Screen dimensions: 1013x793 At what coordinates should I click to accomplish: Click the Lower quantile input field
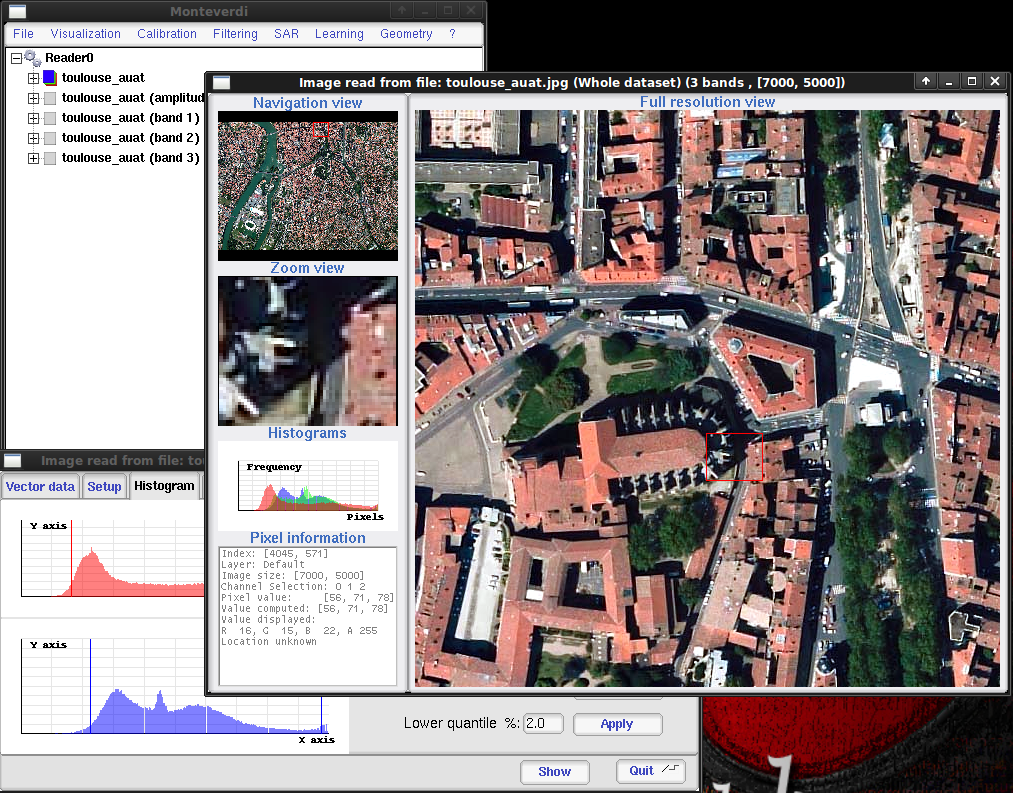(543, 723)
